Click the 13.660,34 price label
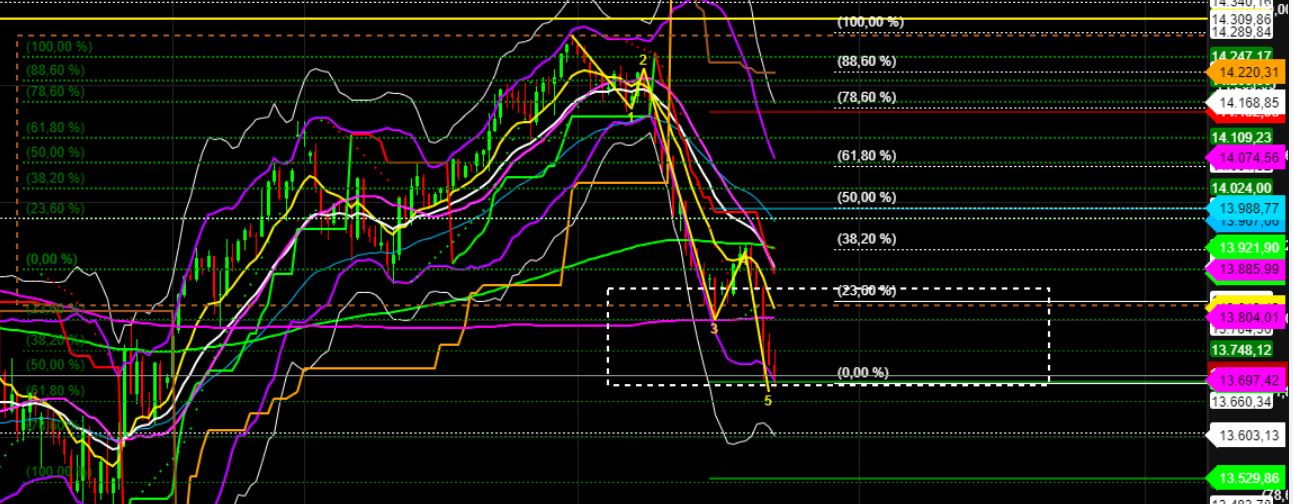Screen dimensions: 1293x504 tap(1241, 401)
